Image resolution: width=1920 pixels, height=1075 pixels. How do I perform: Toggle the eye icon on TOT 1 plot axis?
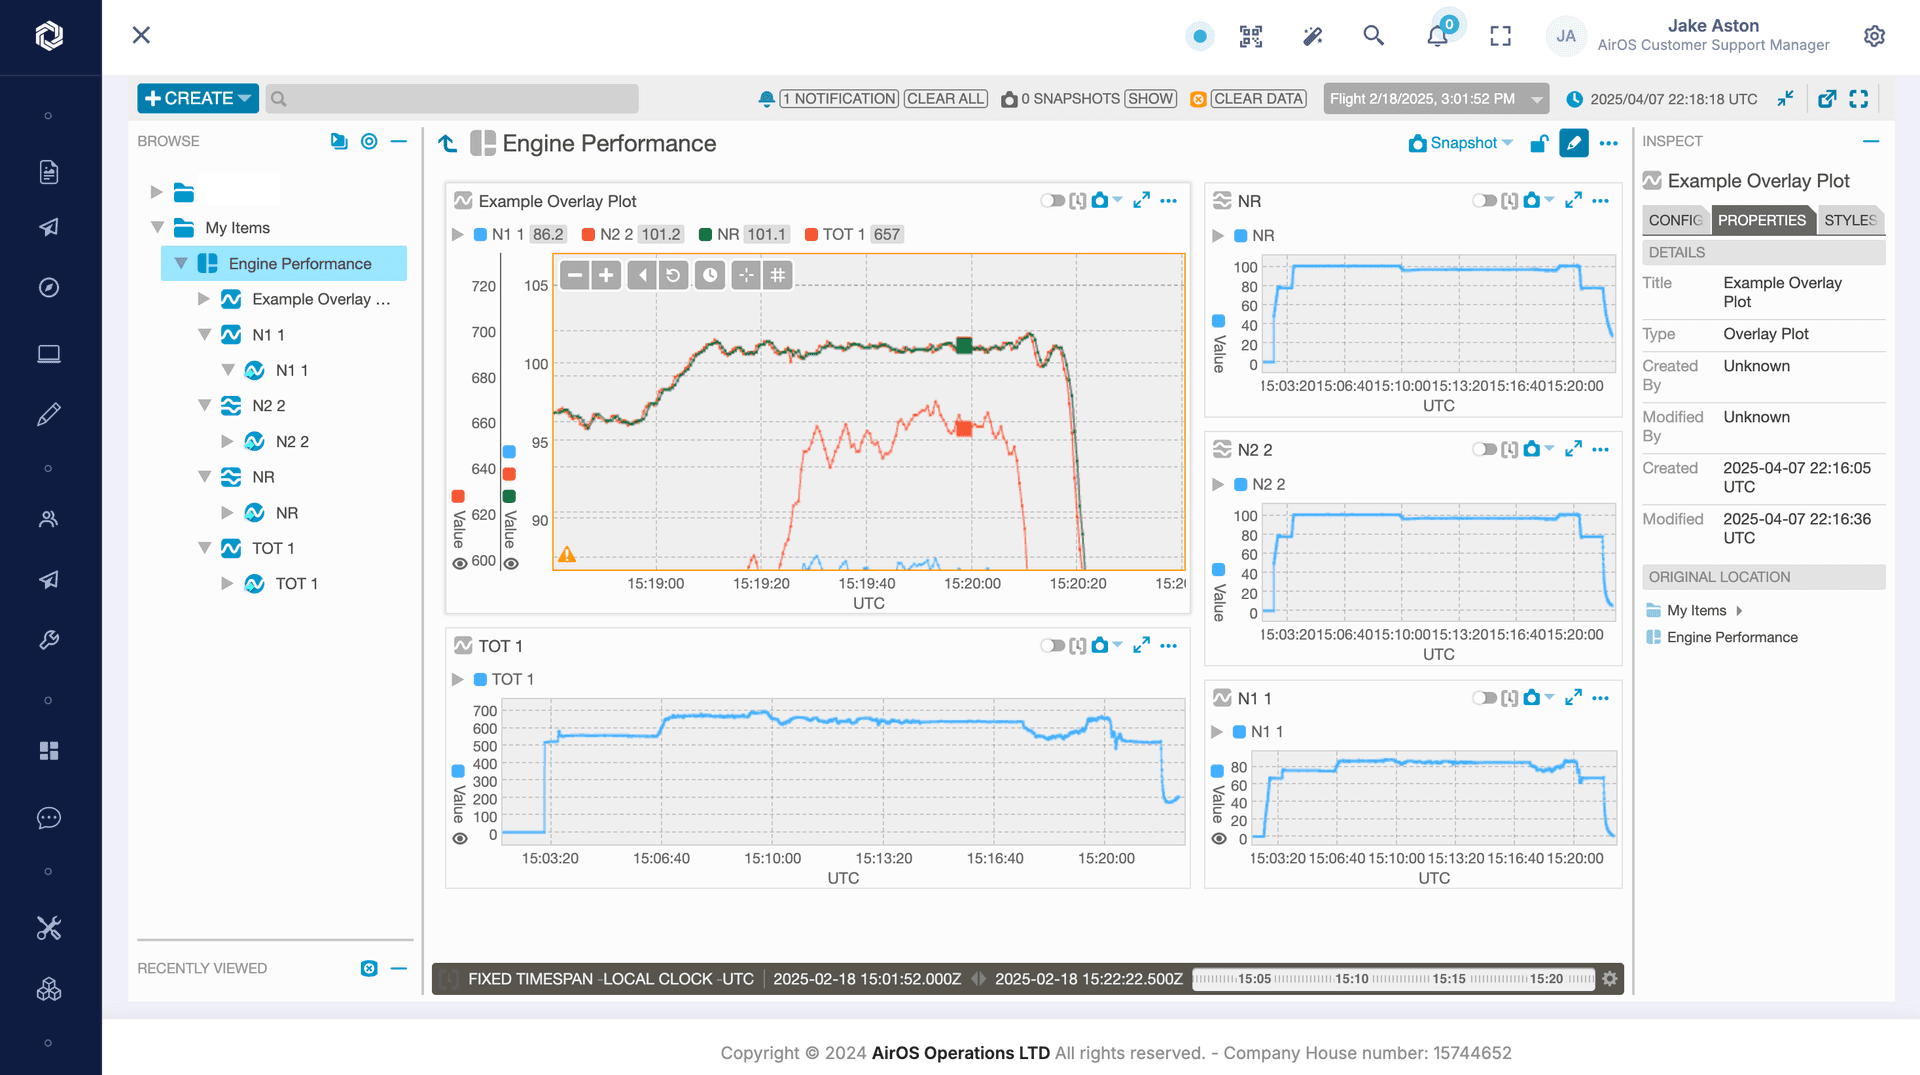[460, 839]
